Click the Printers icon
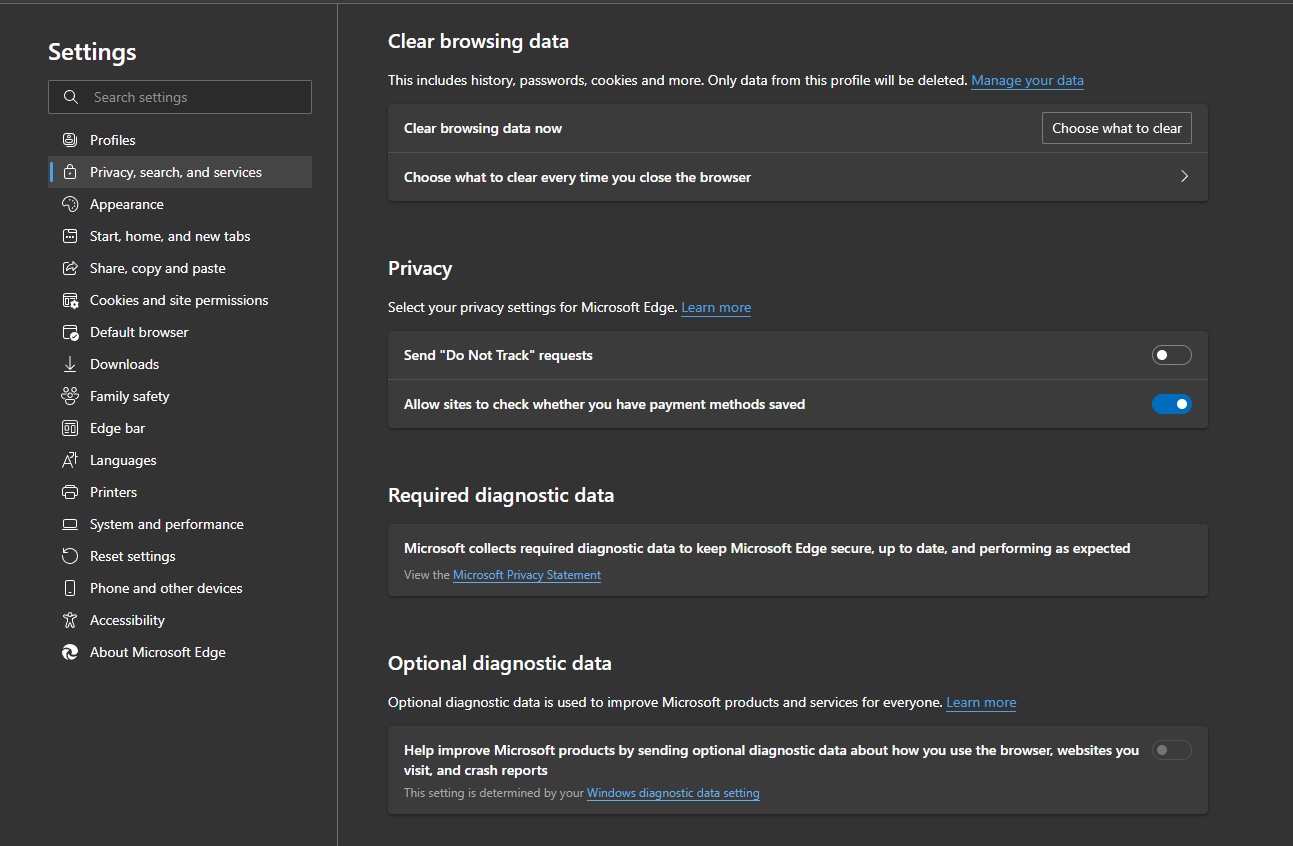The height and width of the screenshot is (846, 1293). (x=70, y=492)
